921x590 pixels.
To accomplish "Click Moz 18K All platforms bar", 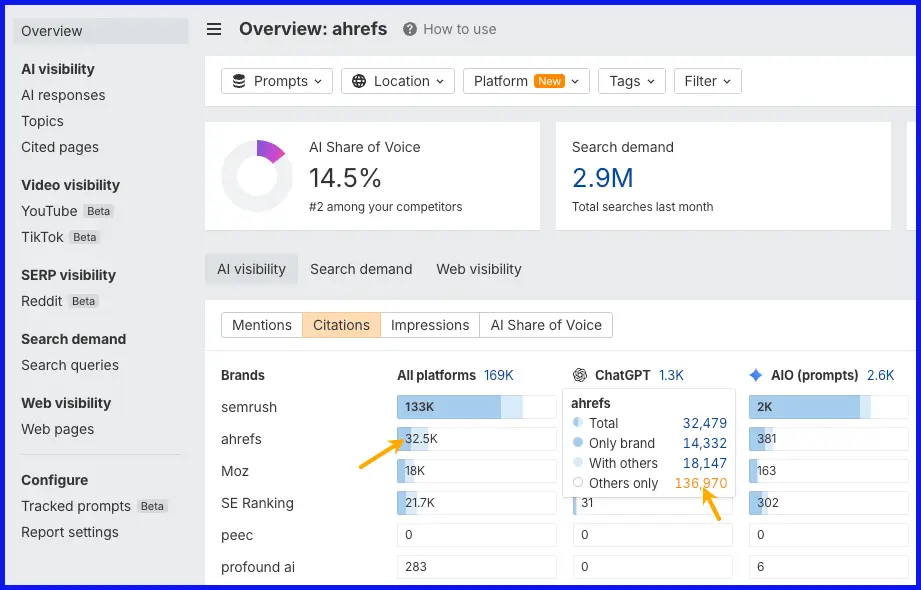I will pyautogui.click(x=476, y=471).
